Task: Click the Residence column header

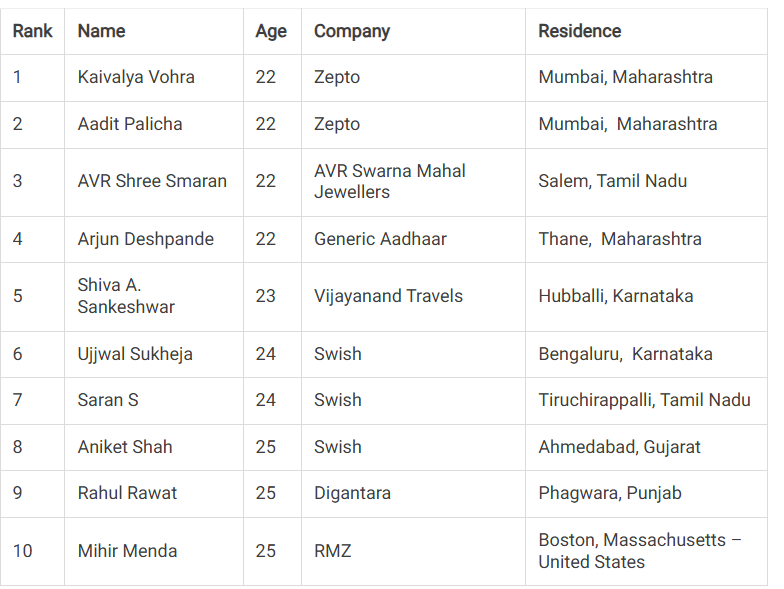Action: 580,31
